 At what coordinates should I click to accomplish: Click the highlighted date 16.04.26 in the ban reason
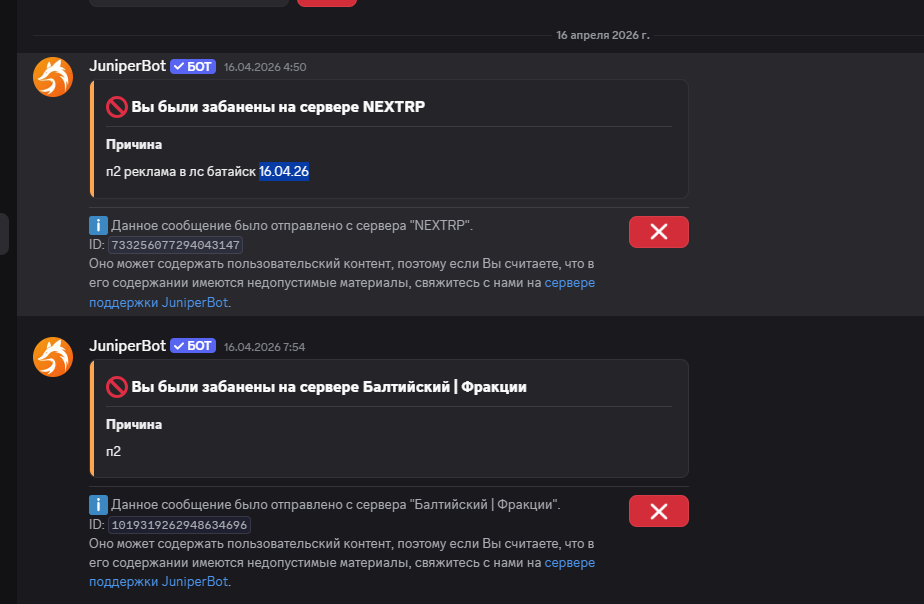(284, 171)
